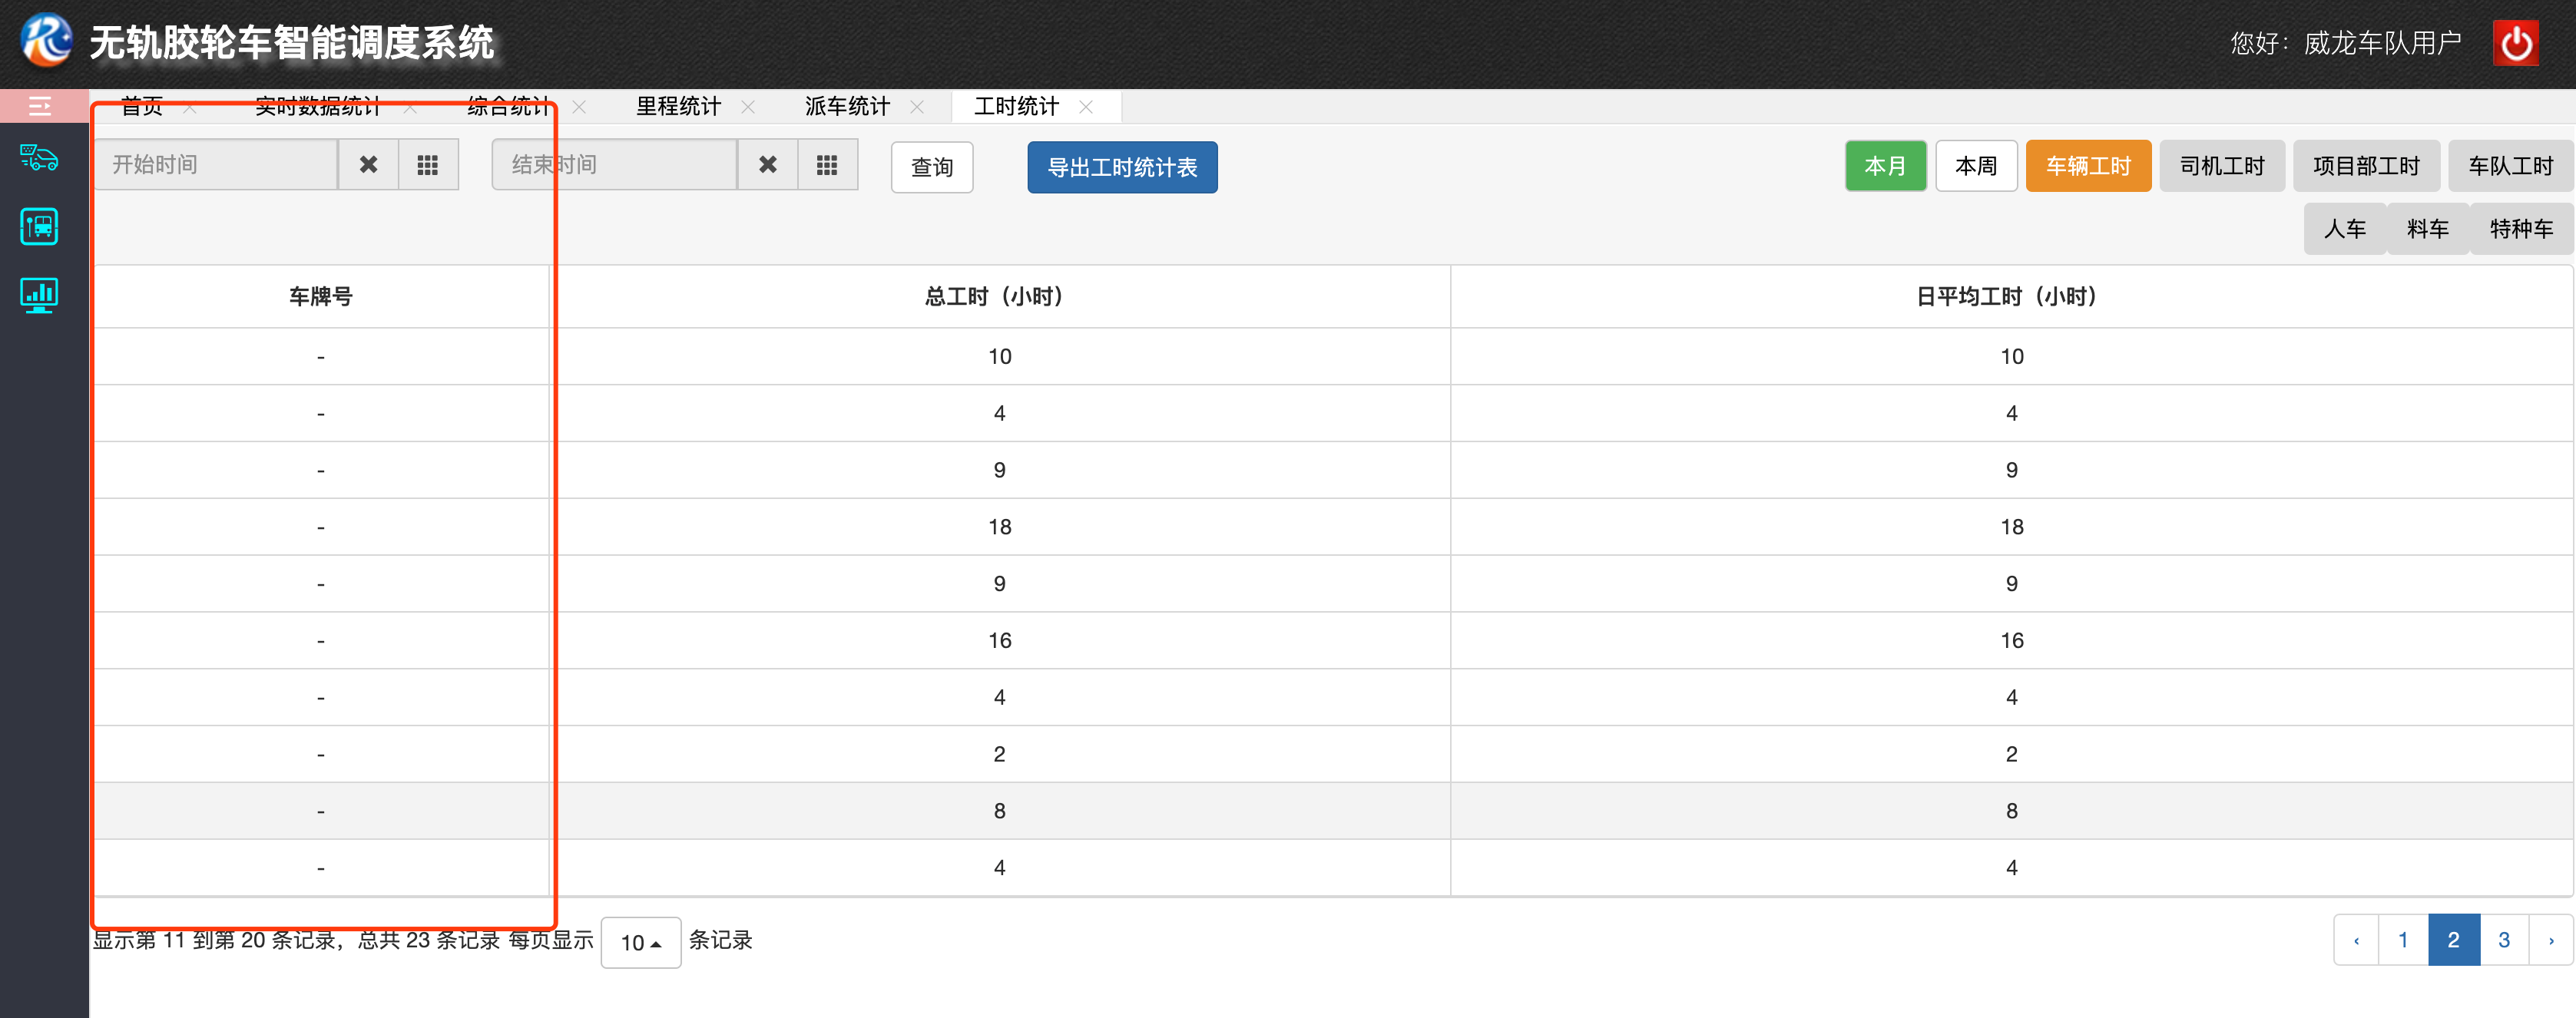Click the 查询 button

[x=931, y=167]
